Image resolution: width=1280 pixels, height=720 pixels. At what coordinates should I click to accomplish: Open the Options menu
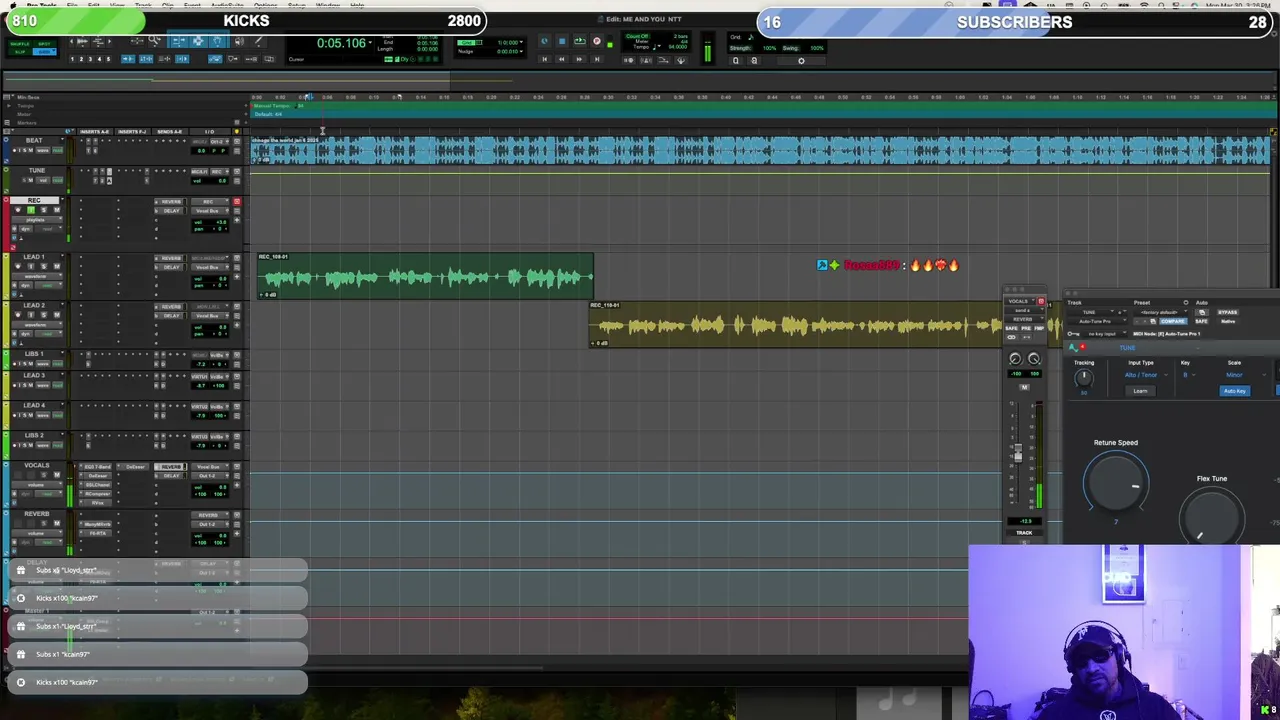pyautogui.click(x=265, y=5)
